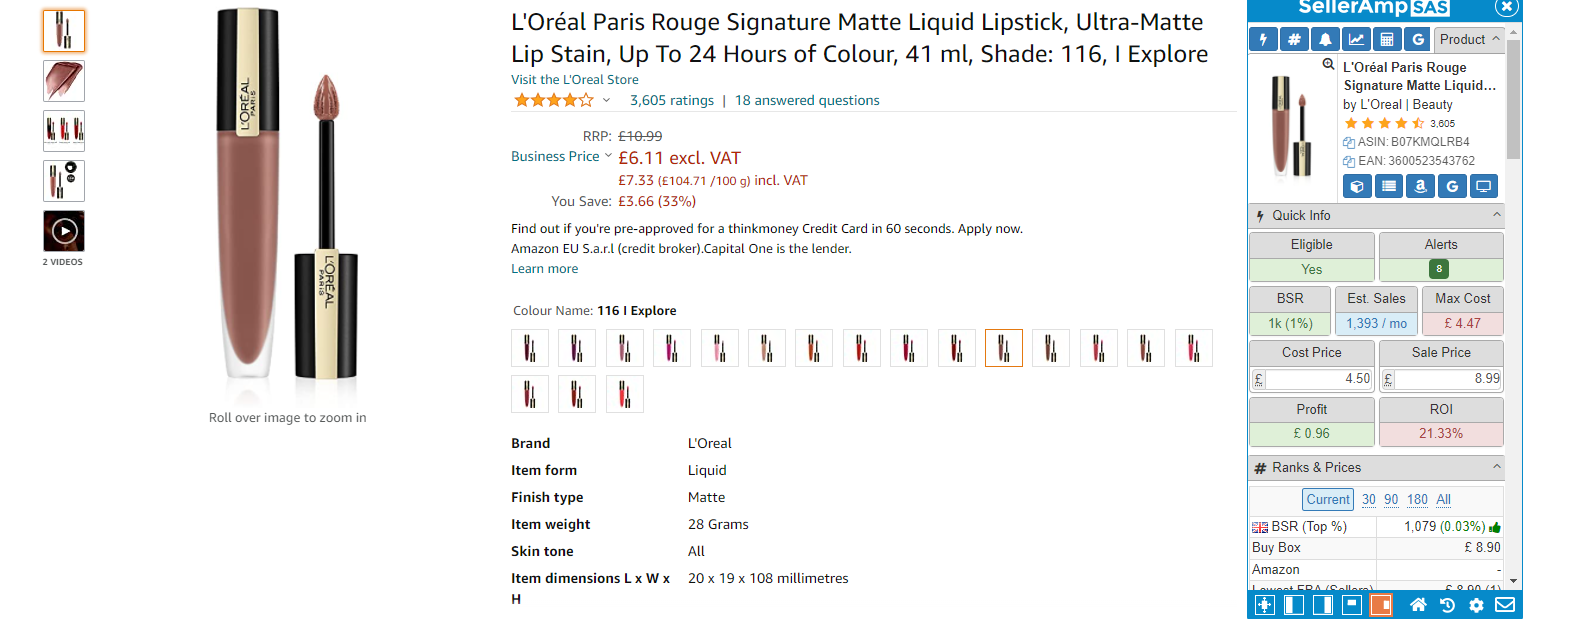Collapse the Quick Info section
This screenshot has height=619, width=1575.
click(1497, 215)
